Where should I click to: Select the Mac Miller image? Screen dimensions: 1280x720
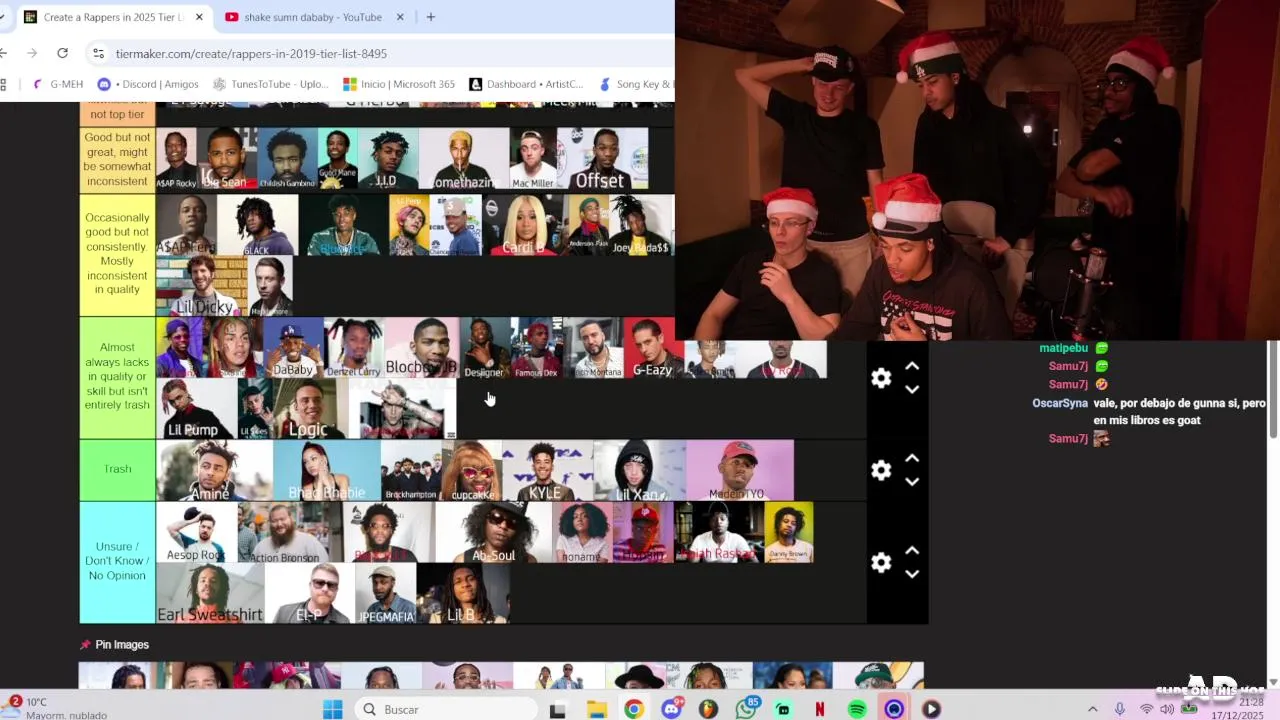click(x=533, y=159)
